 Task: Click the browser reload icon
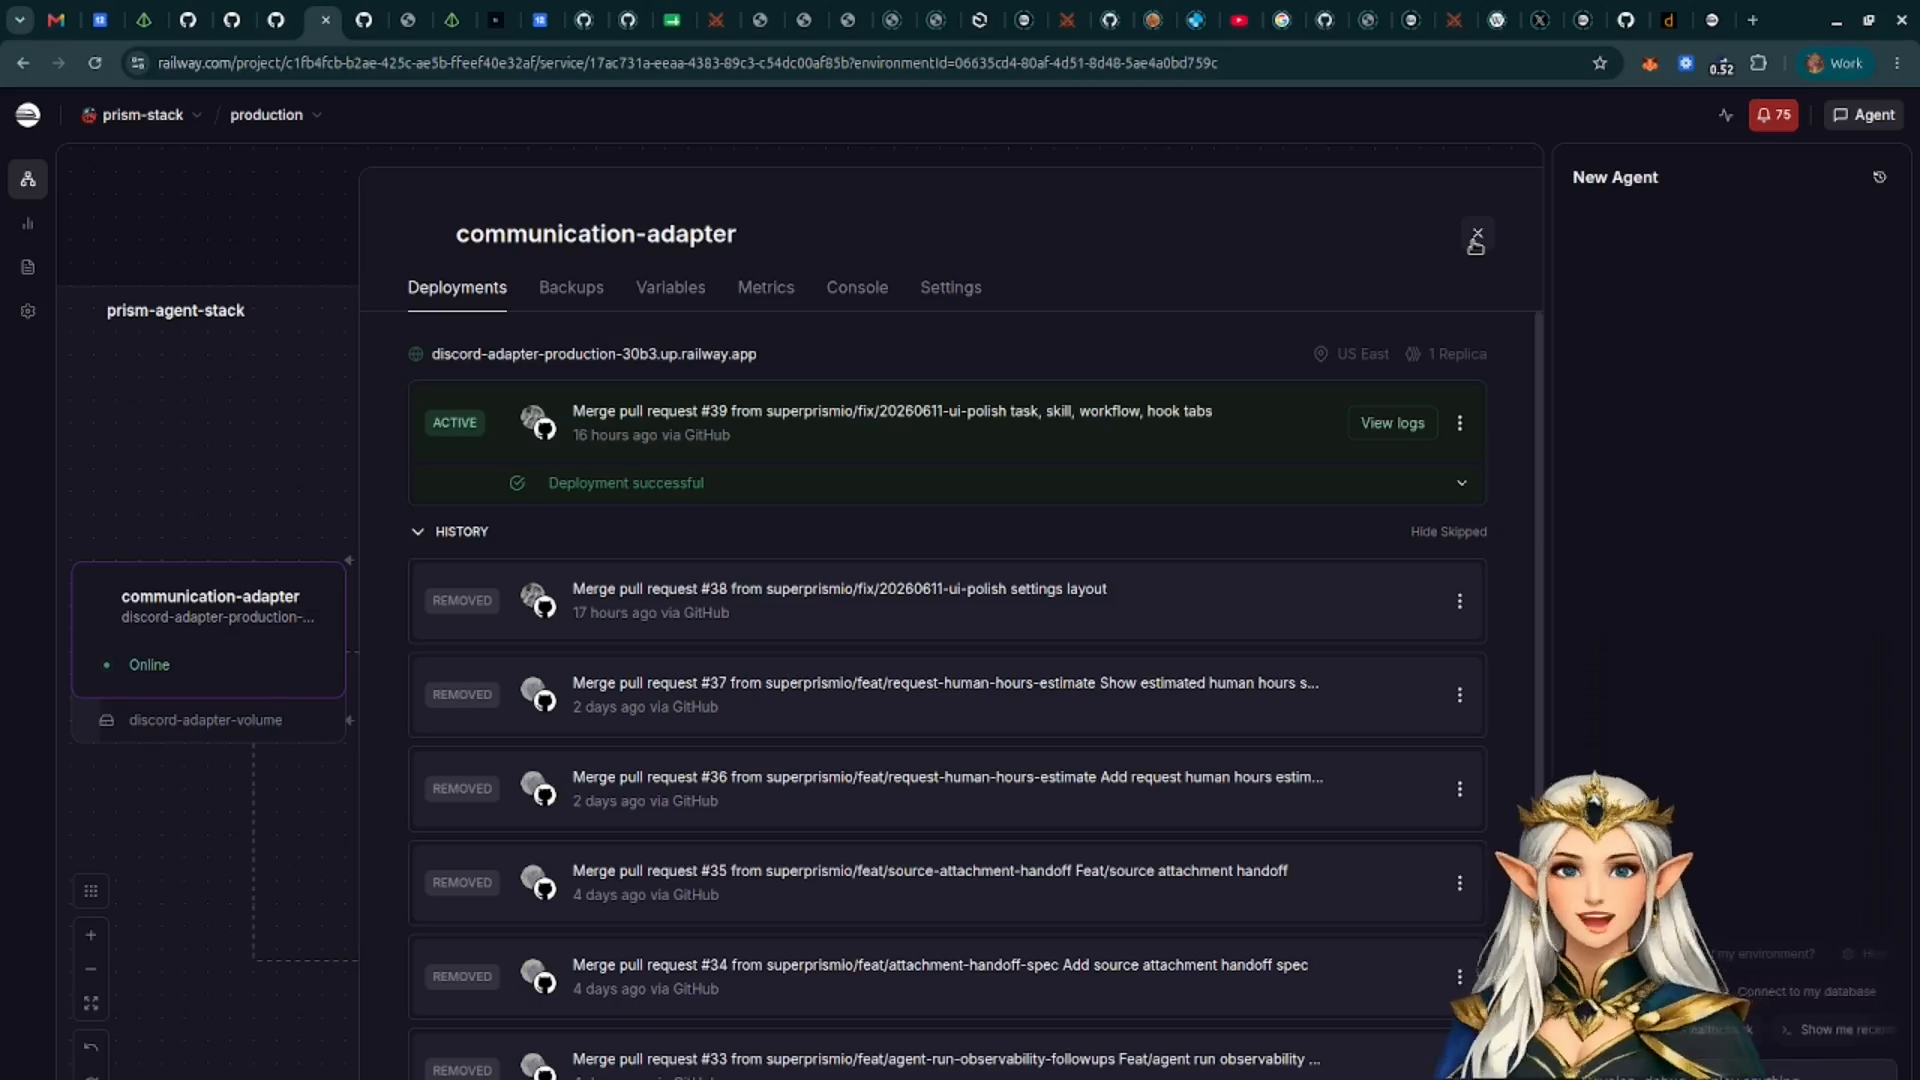pyautogui.click(x=95, y=63)
